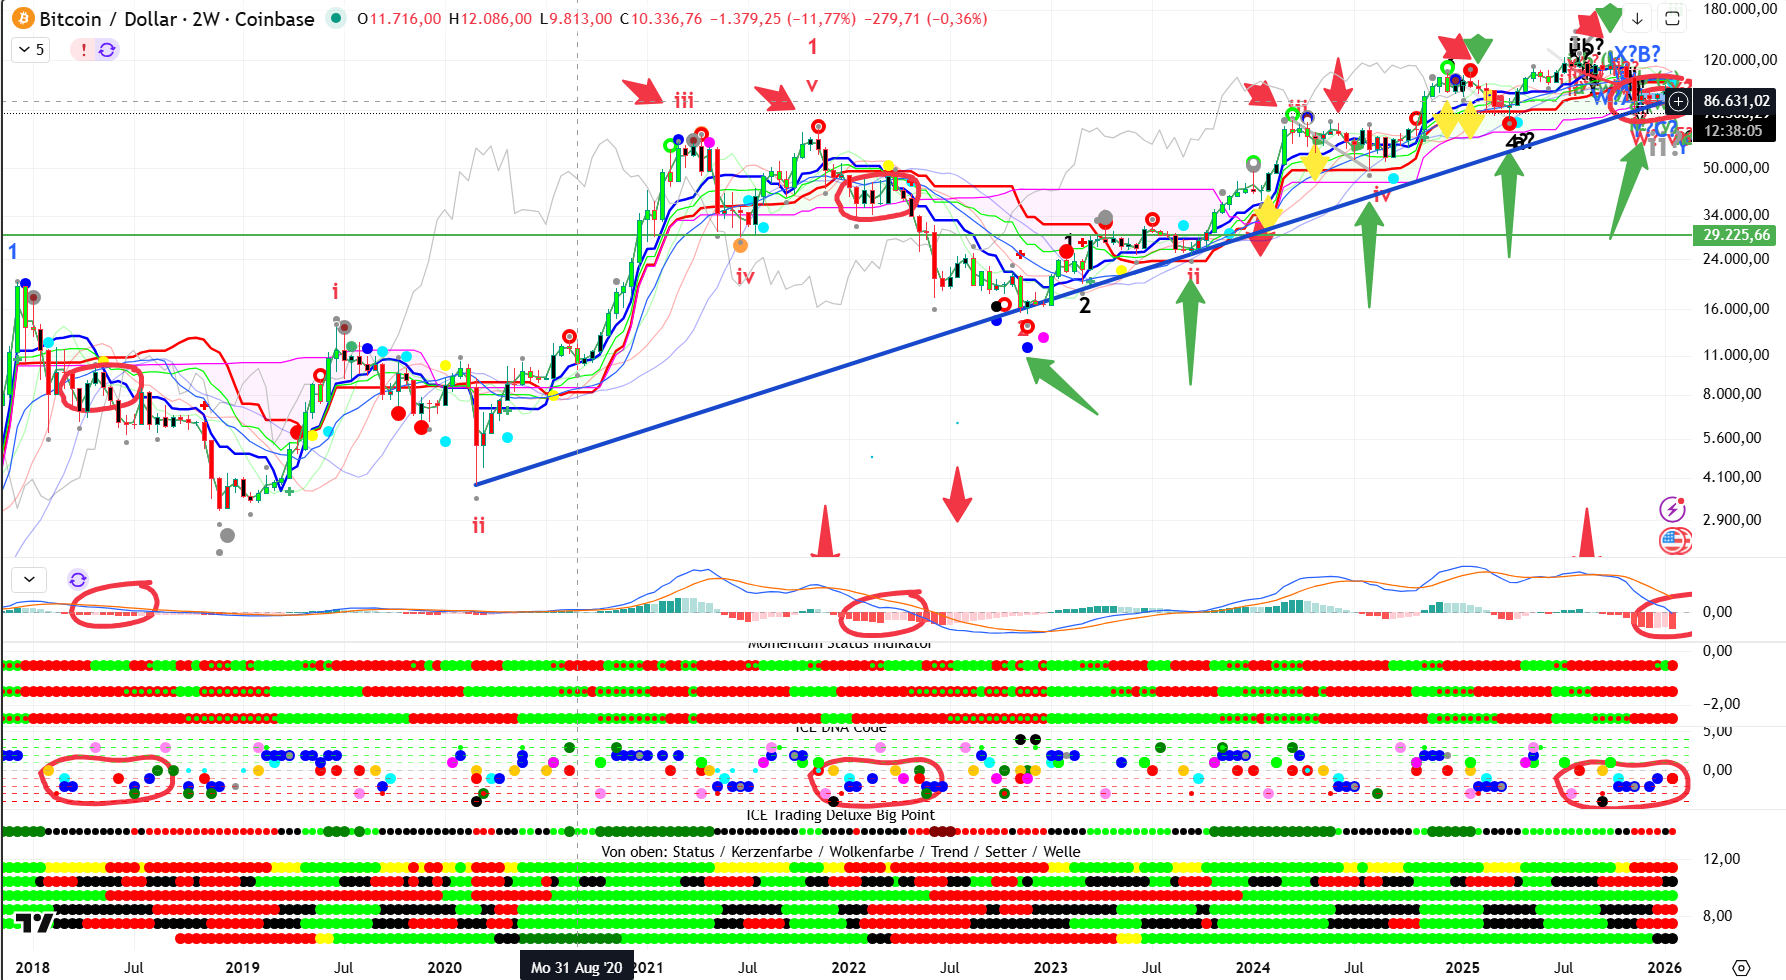
Task: Click the green market status dot
Action: click(x=336, y=18)
